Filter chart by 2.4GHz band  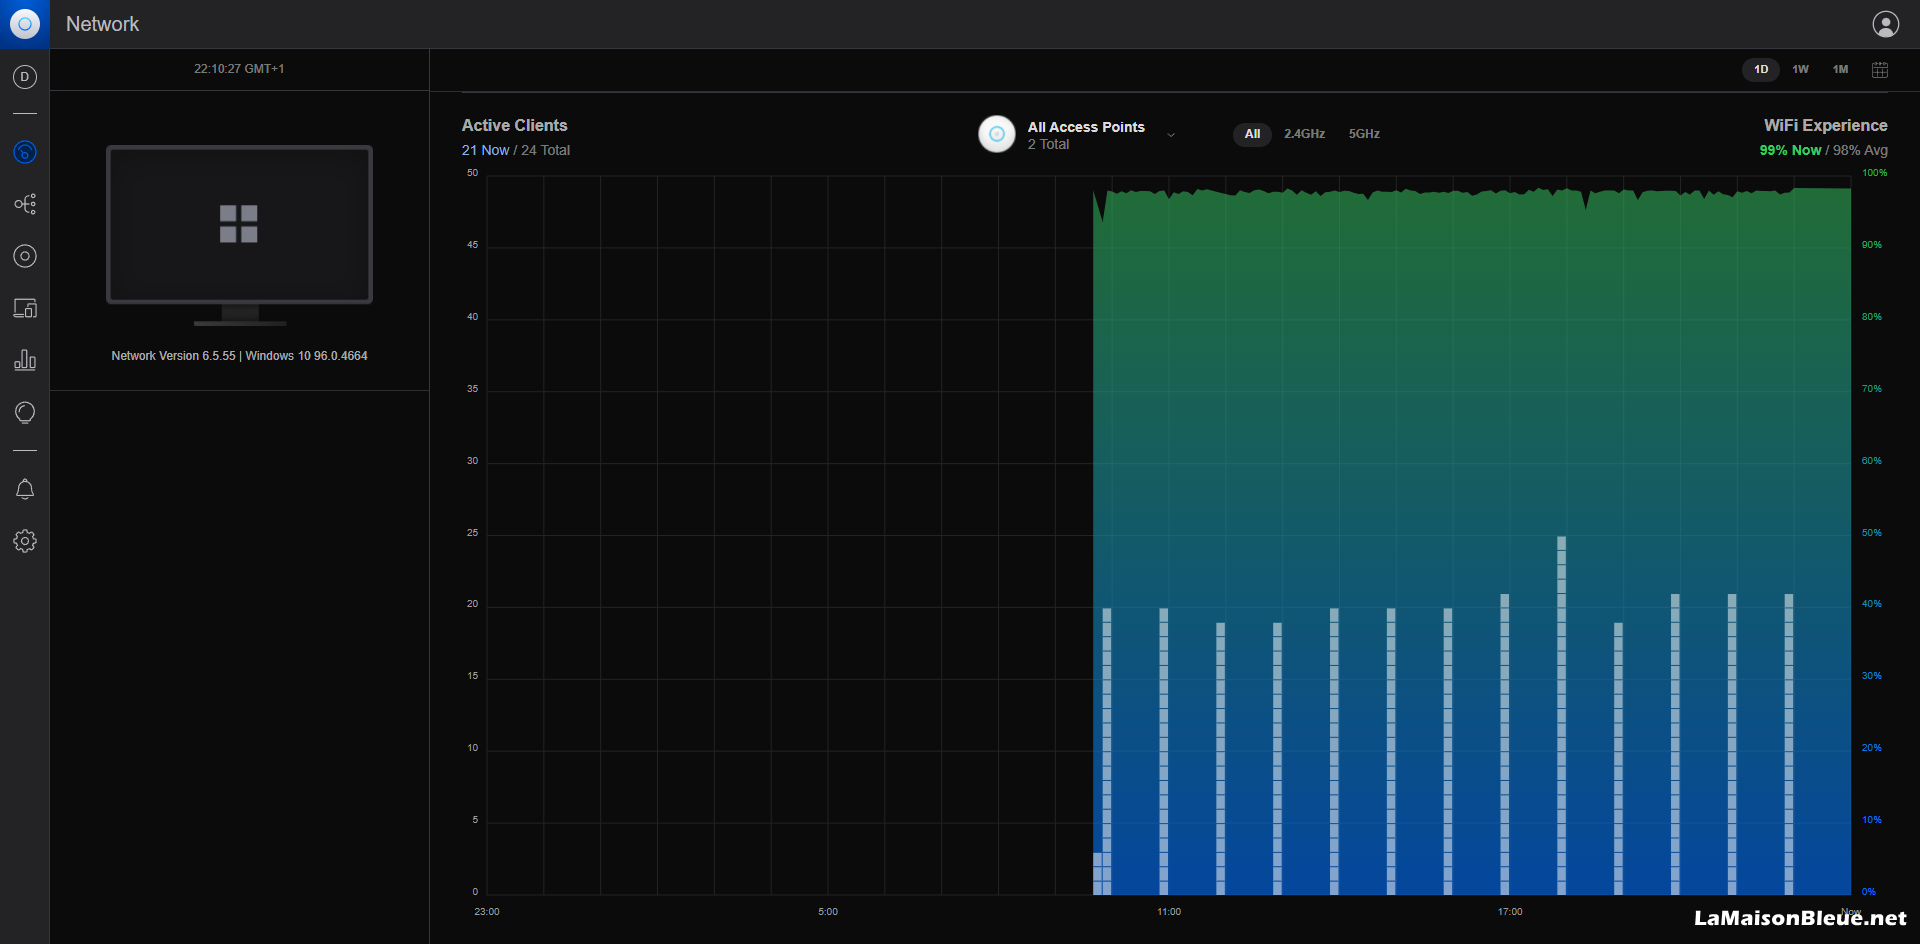coord(1304,134)
